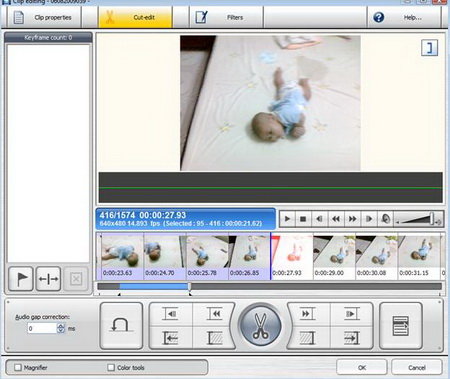Step back one frame
Viewport: 450px width, 379px height.
tap(319, 219)
